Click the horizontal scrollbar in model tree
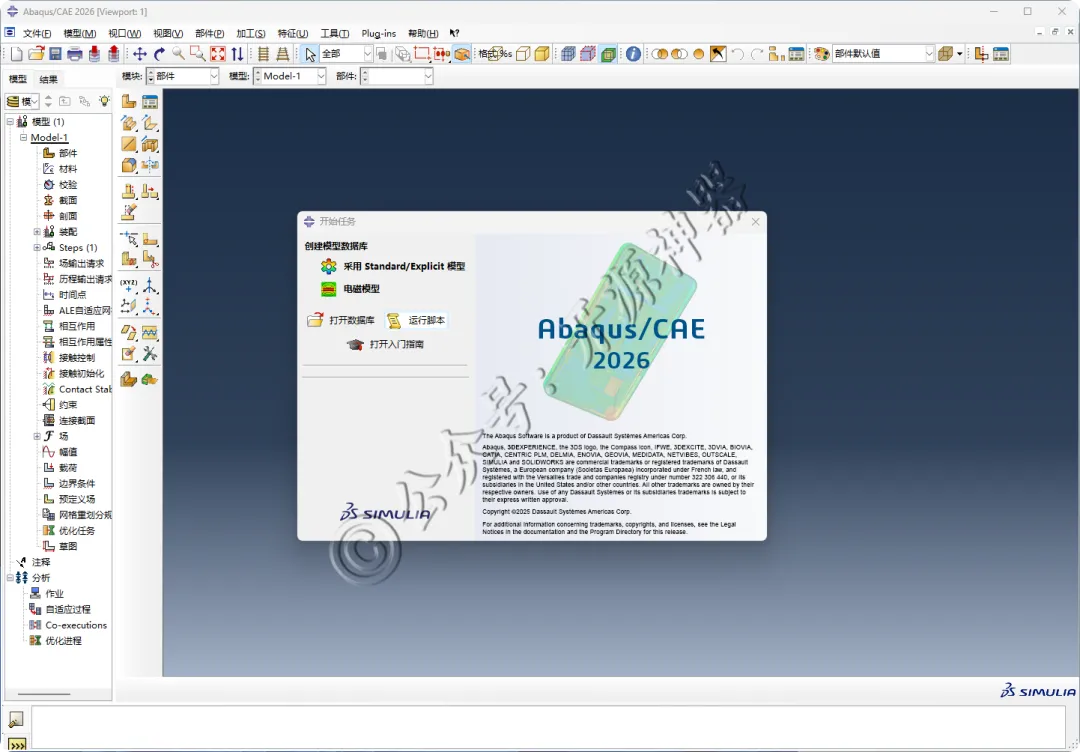This screenshot has width=1080, height=752. coord(44,694)
